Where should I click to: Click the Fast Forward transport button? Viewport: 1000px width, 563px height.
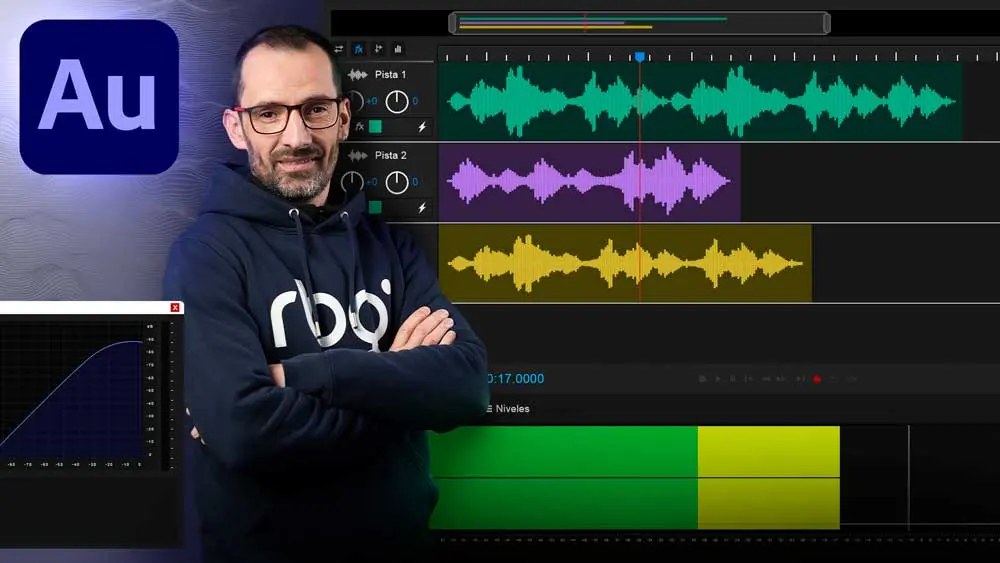(x=781, y=379)
